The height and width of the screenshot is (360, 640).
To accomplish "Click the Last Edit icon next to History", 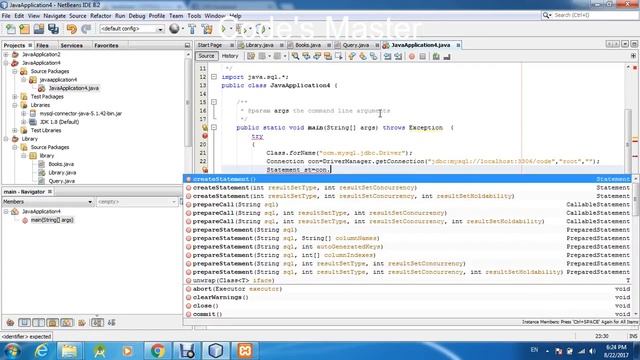I will (x=251, y=56).
